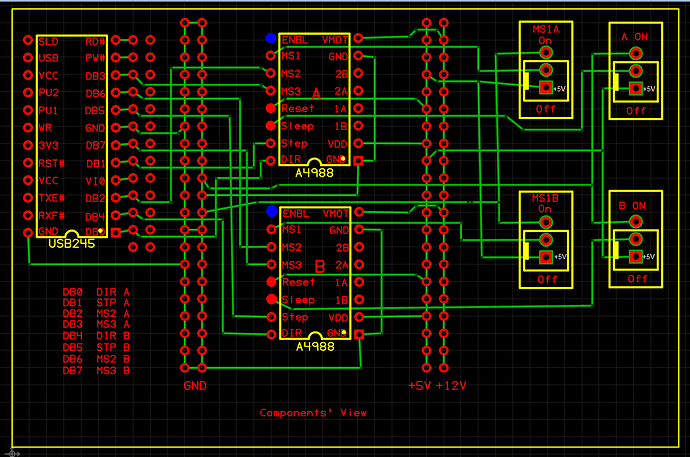Click the square DB0 pad on USB245
690x457 pixels.
coord(115,232)
